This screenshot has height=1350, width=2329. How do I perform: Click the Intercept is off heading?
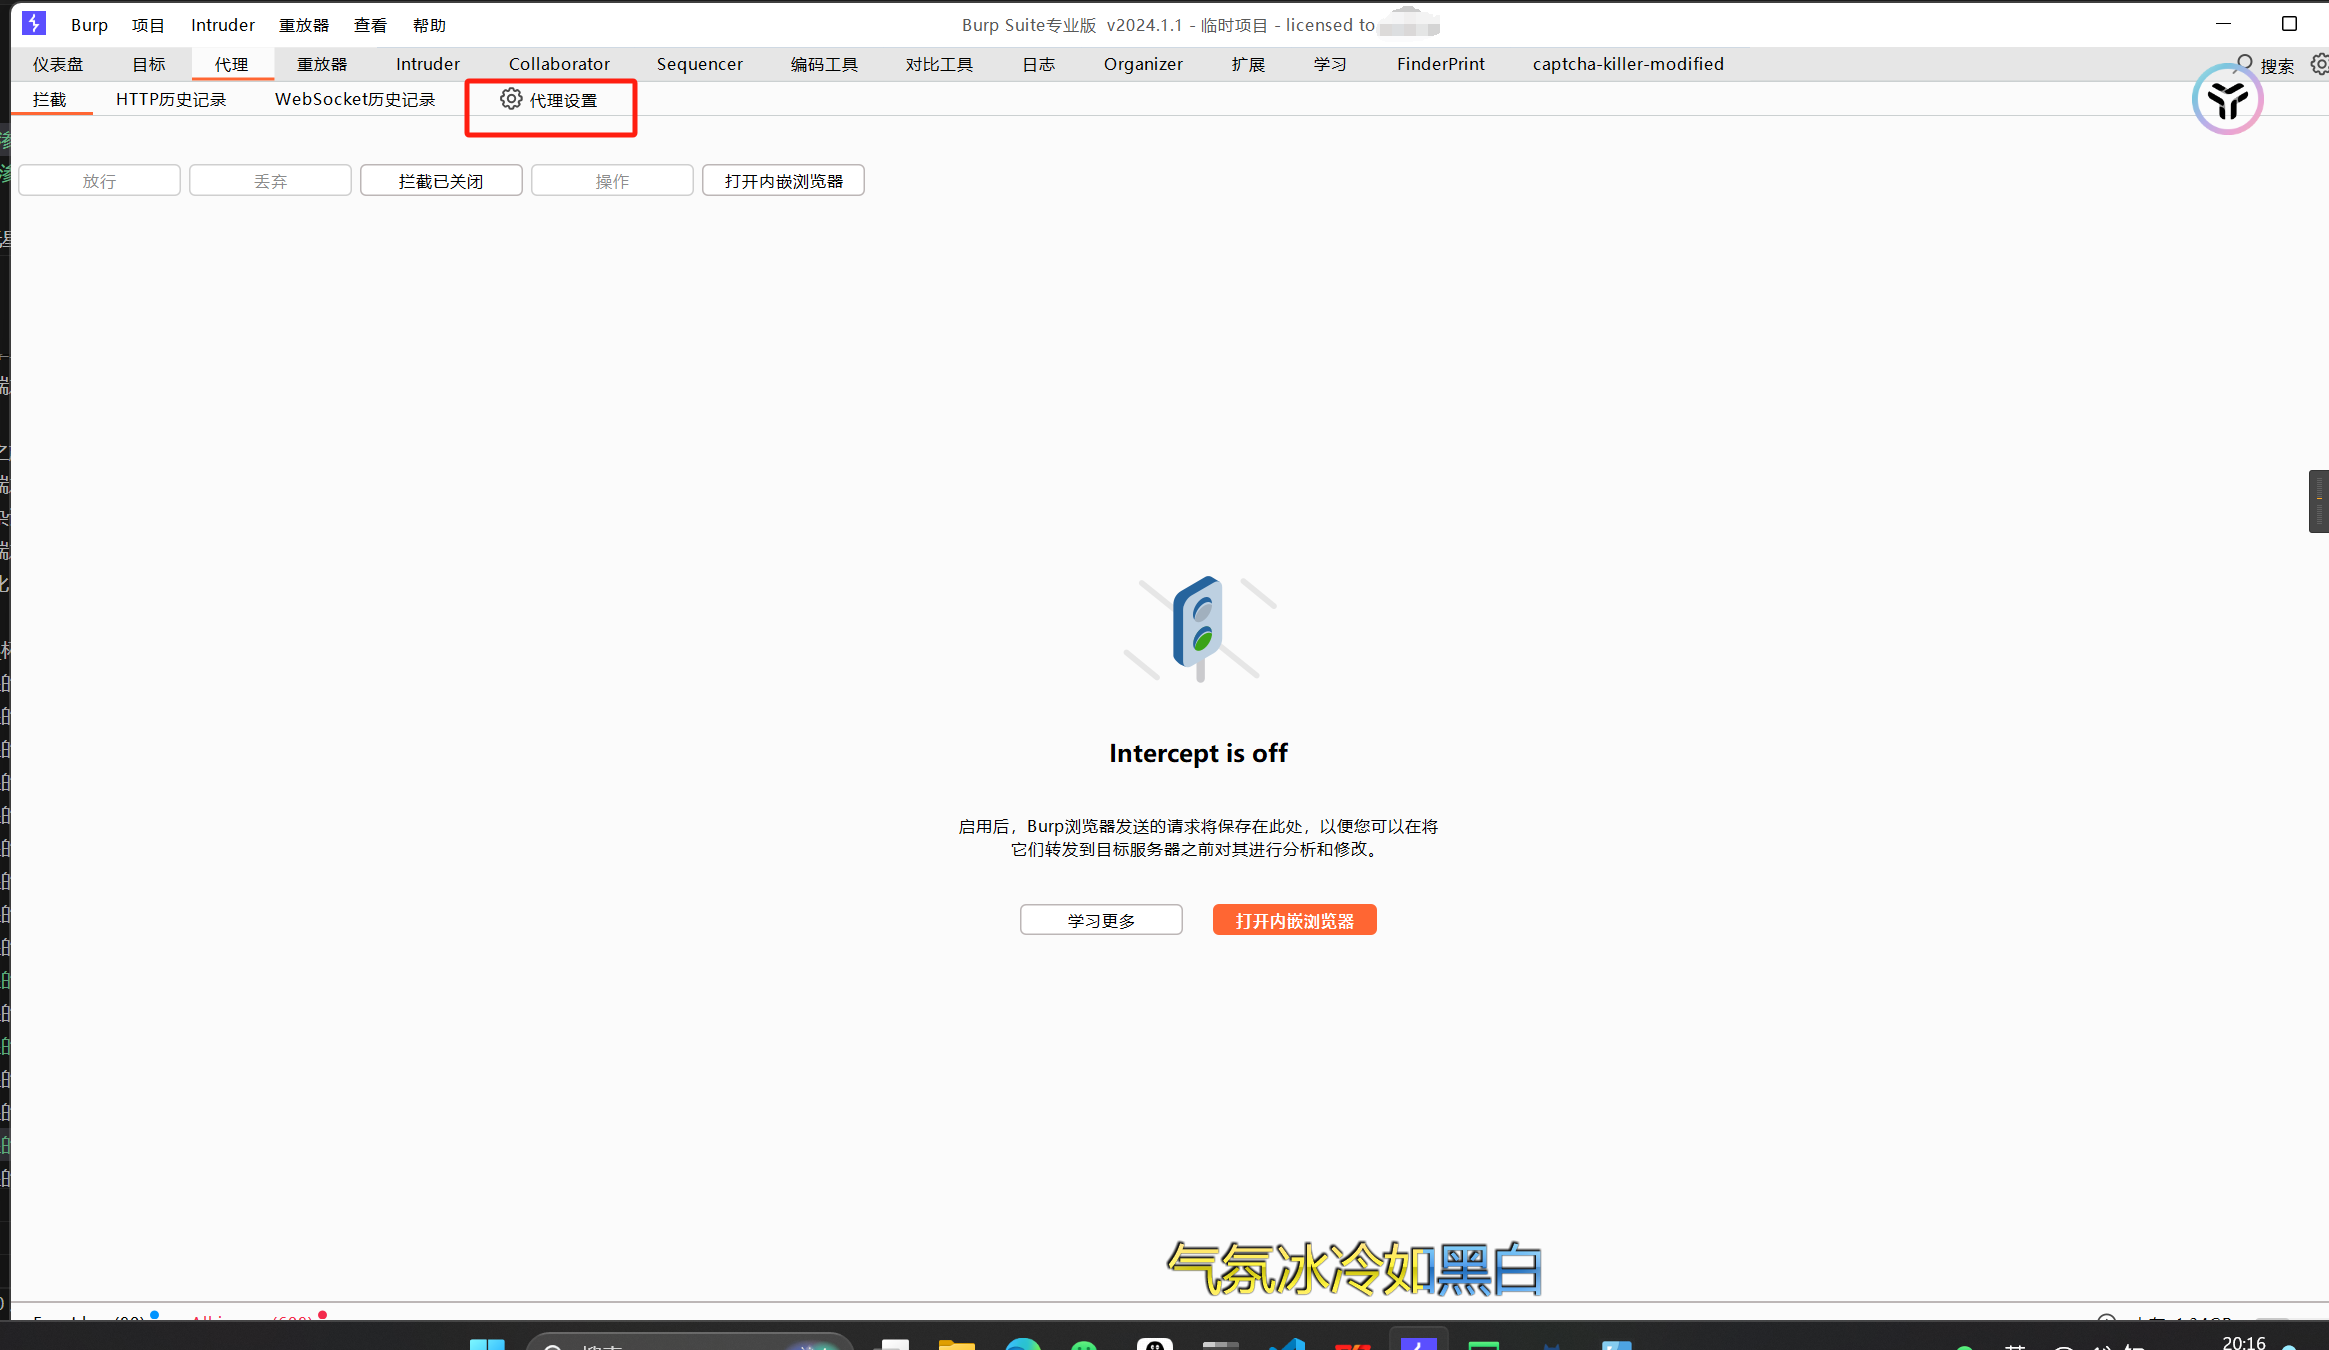coord(1198,753)
